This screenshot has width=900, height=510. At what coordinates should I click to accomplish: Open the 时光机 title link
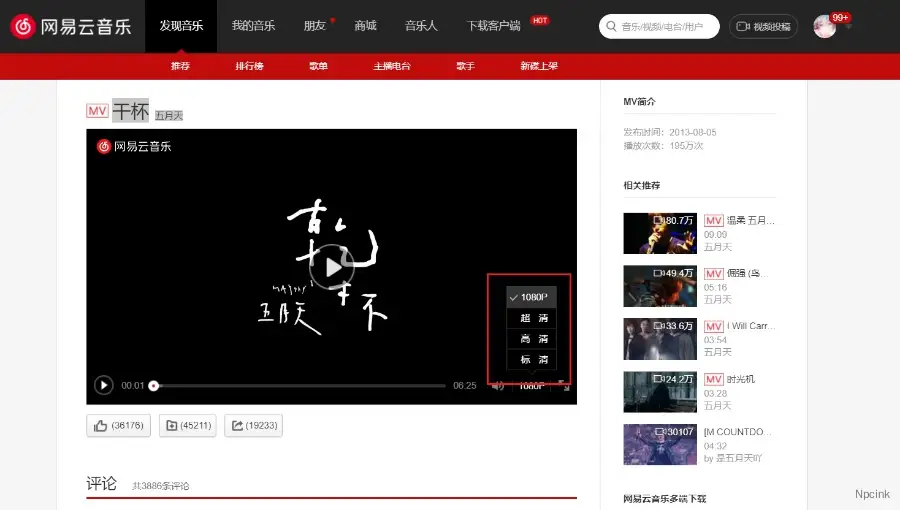740,379
